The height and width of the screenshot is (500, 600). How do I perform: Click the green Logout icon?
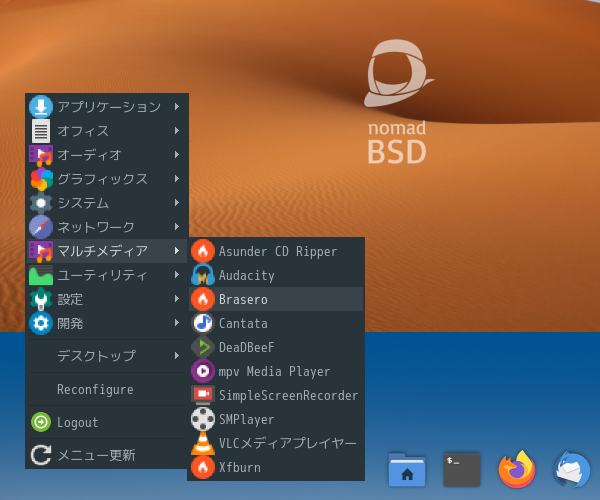41,422
